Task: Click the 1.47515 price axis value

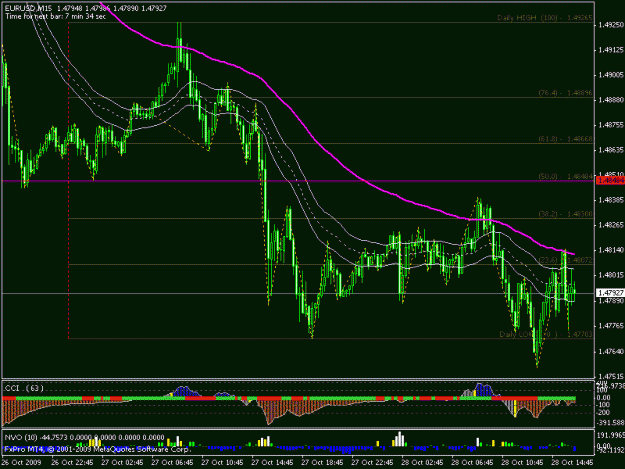Action: [x=611, y=376]
